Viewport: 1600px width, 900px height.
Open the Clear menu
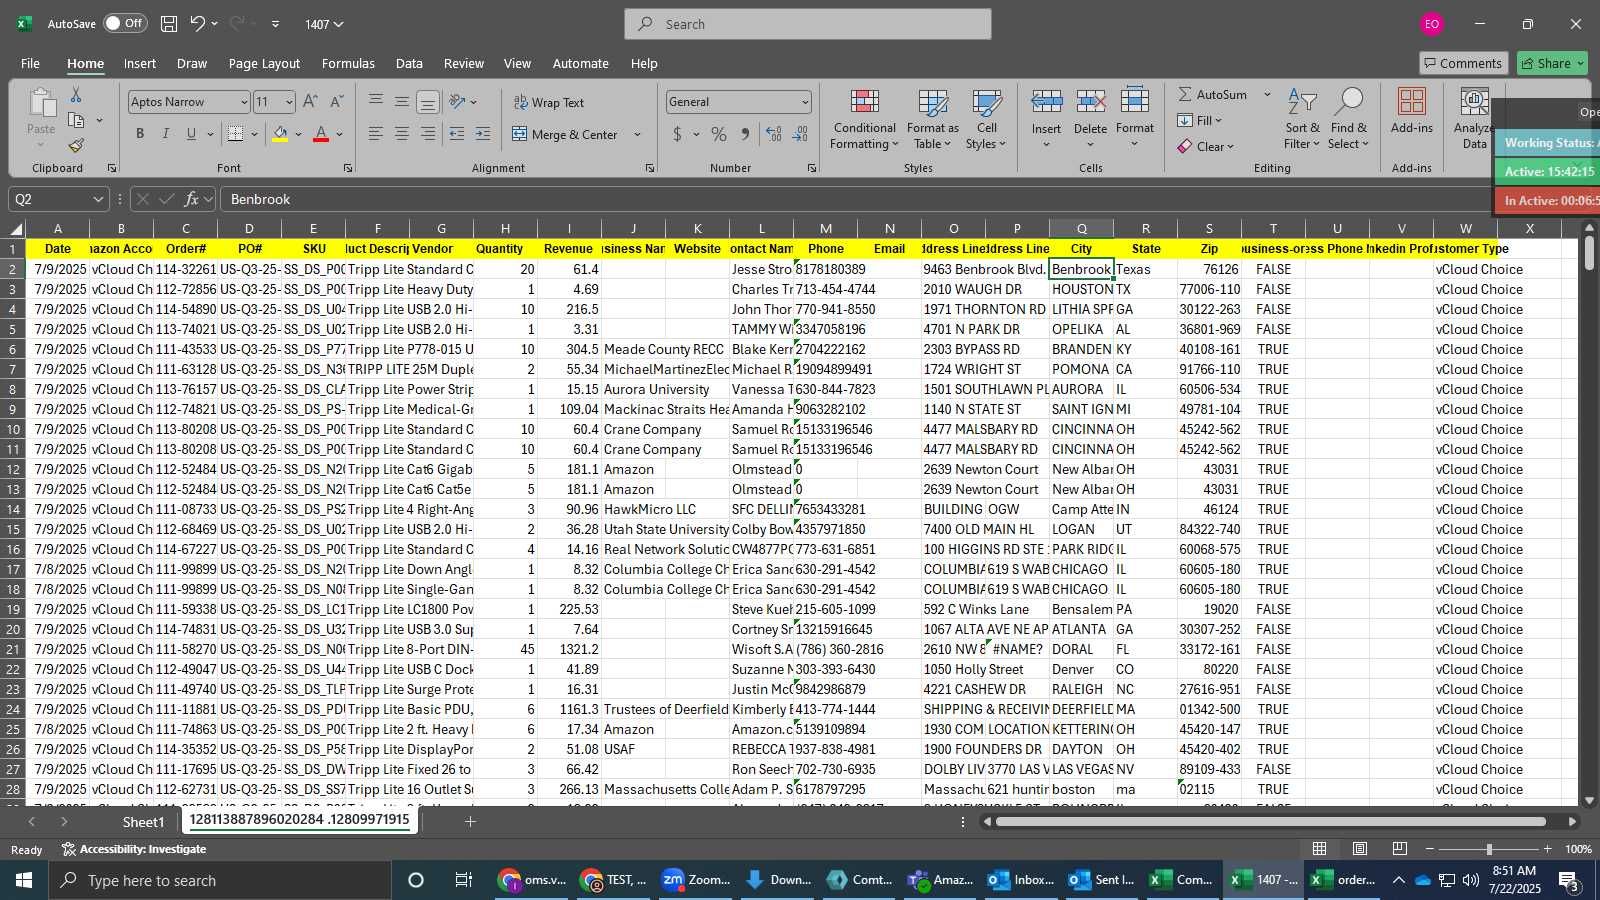[x=1205, y=146]
